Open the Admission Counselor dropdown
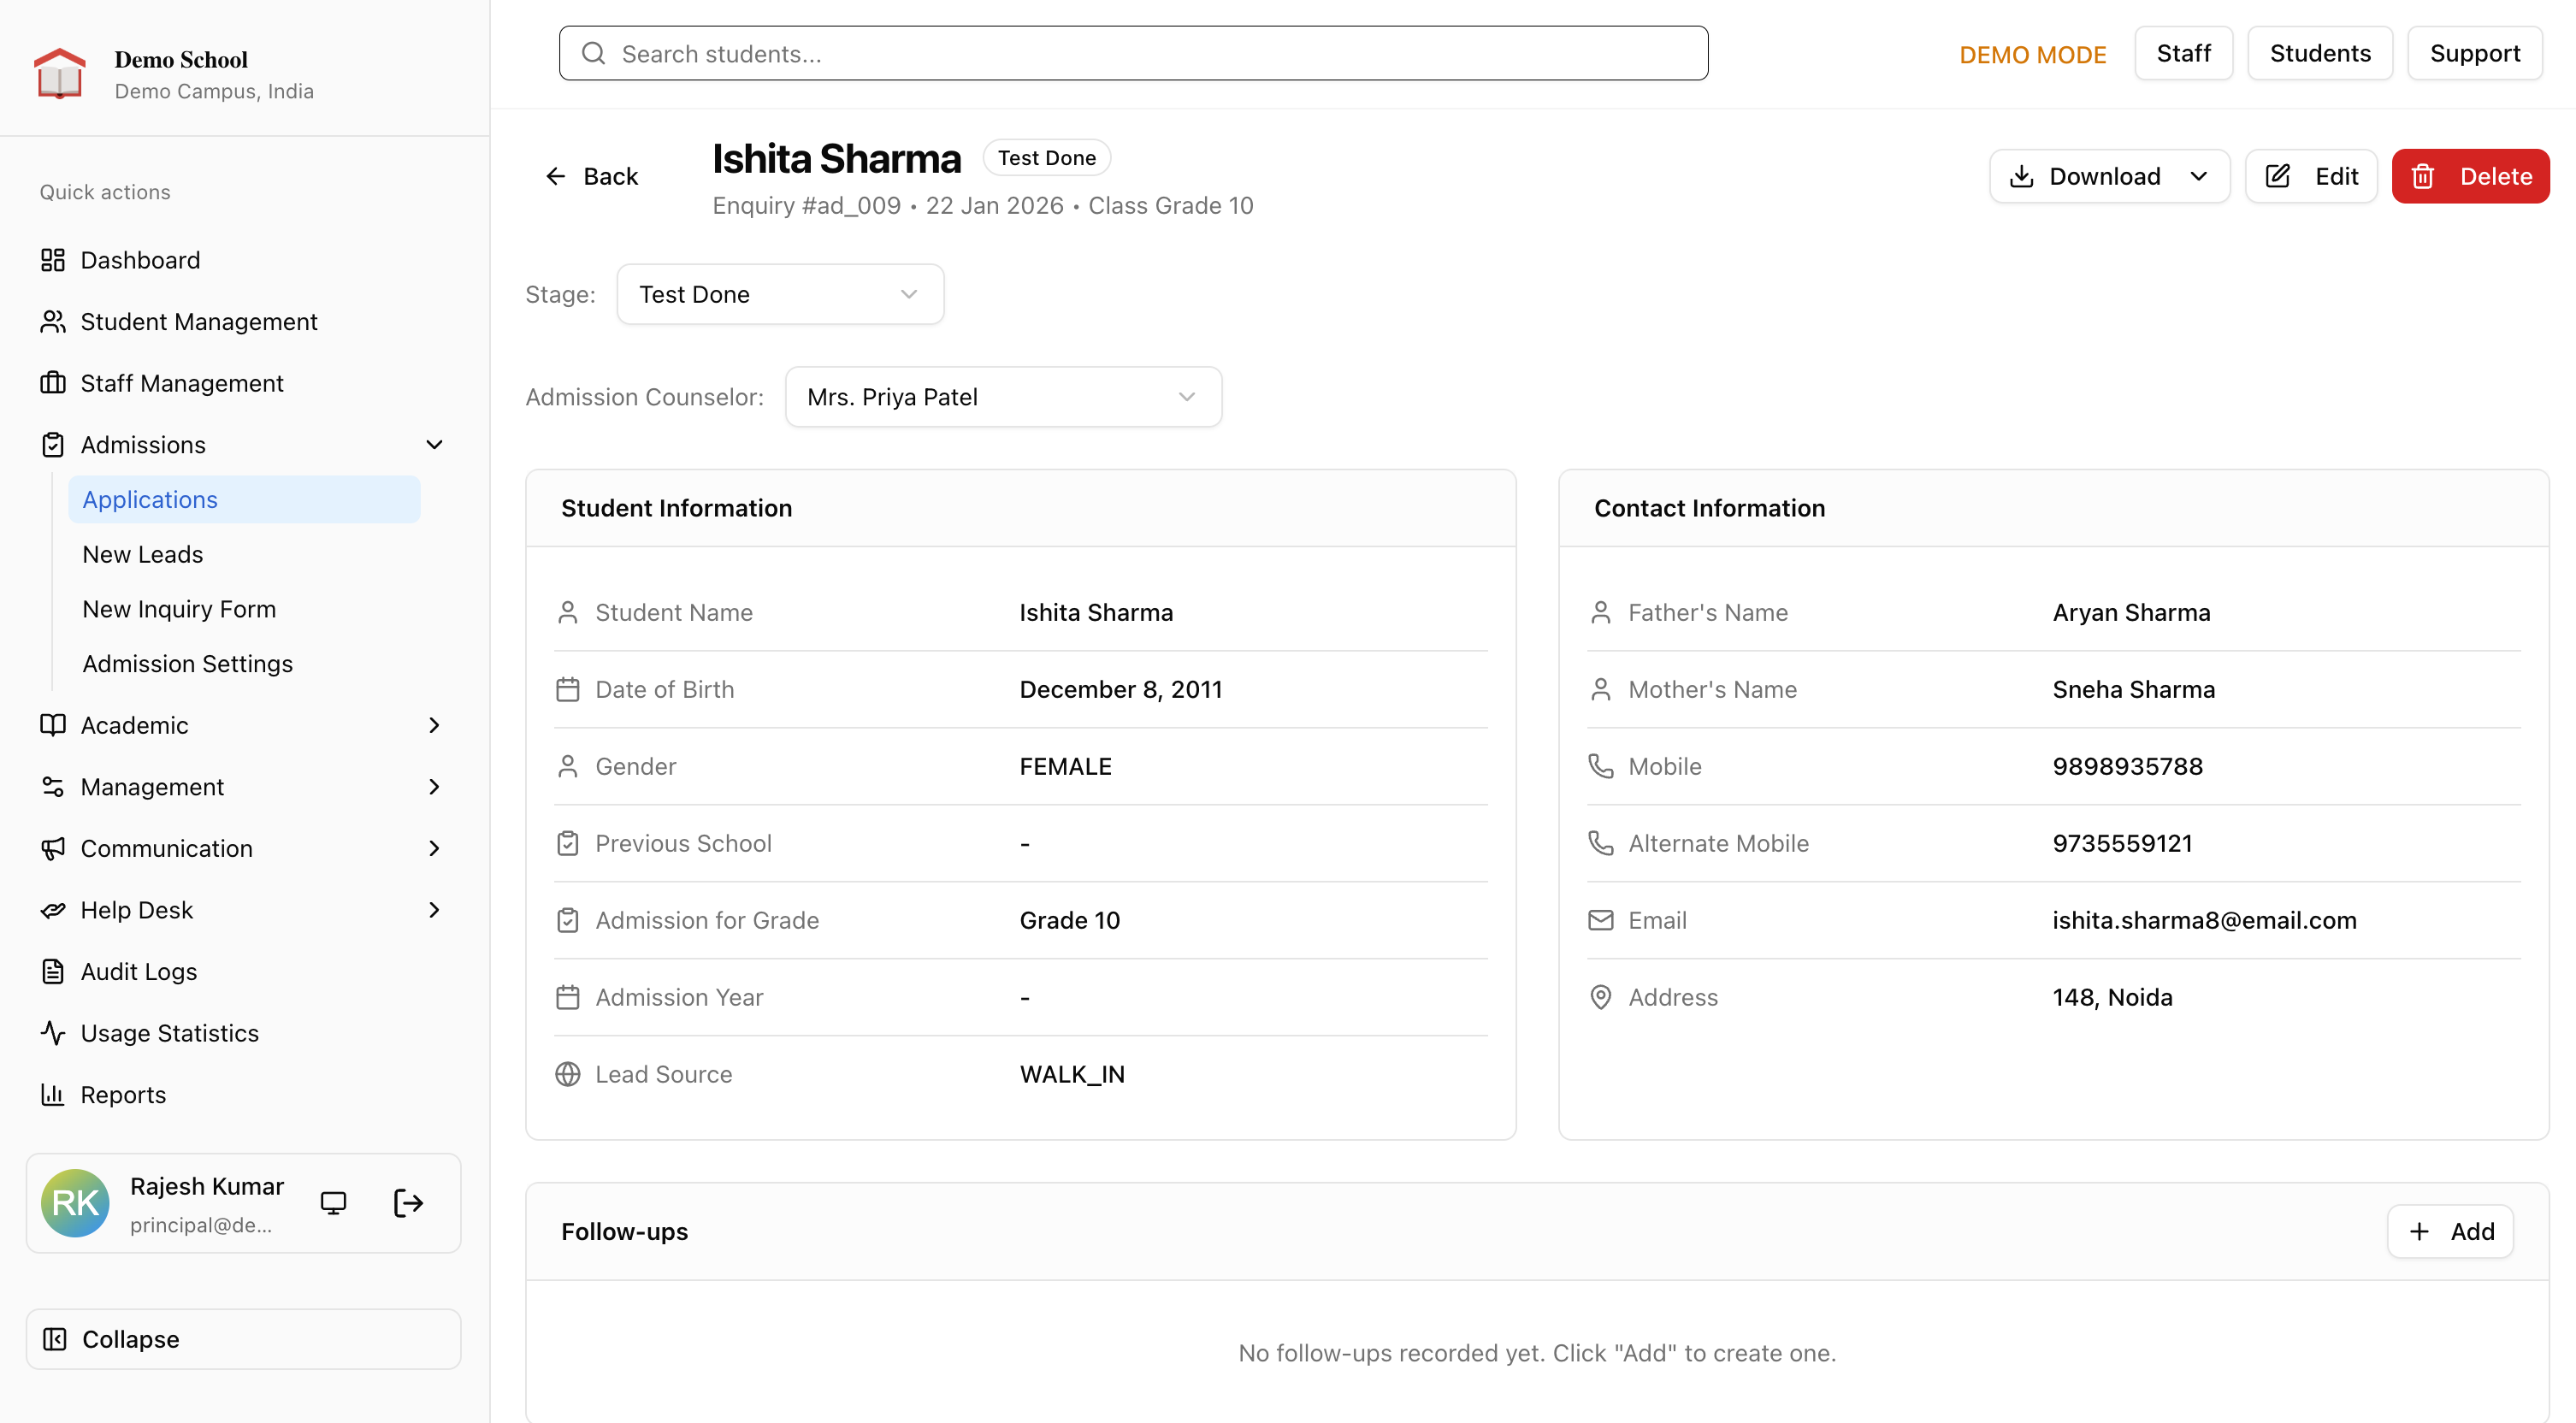The height and width of the screenshot is (1423, 2576). [1003, 397]
